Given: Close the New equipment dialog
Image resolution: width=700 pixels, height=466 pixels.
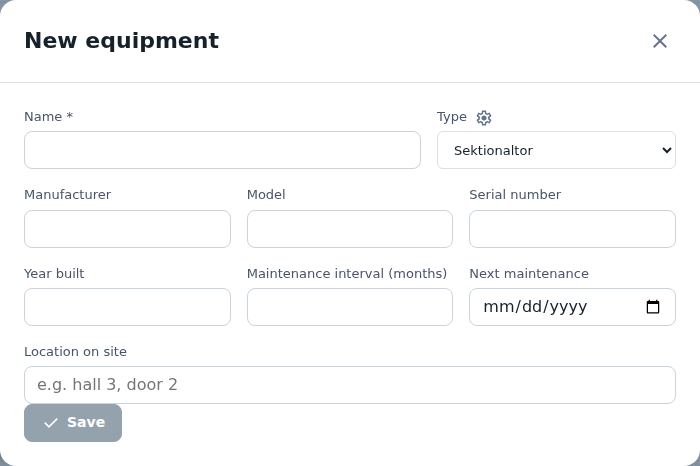Looking at the screenshot, I should pyautogui.click(x=660, y=41).
